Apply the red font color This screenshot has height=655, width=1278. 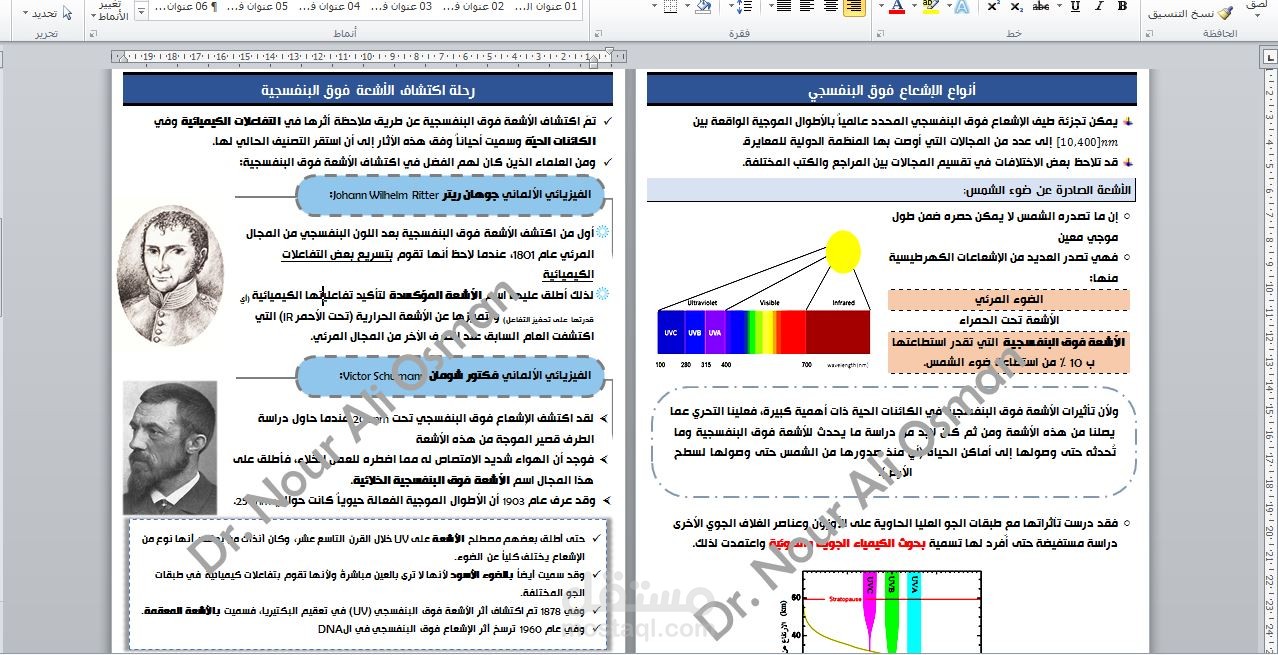tap(897, 6)
